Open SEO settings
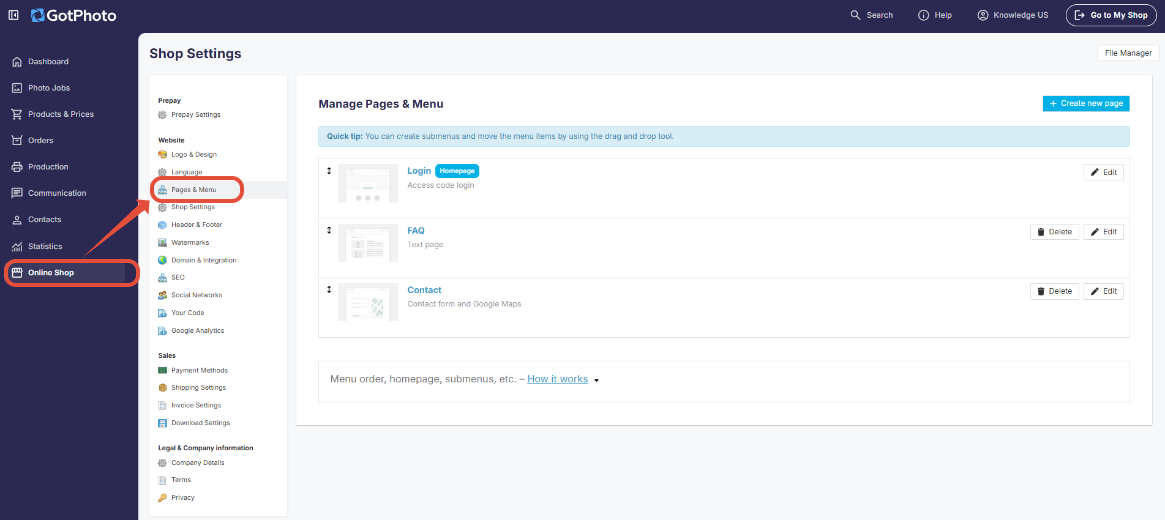The width and height of the screenshot is (1165, 520). (178, 277)
